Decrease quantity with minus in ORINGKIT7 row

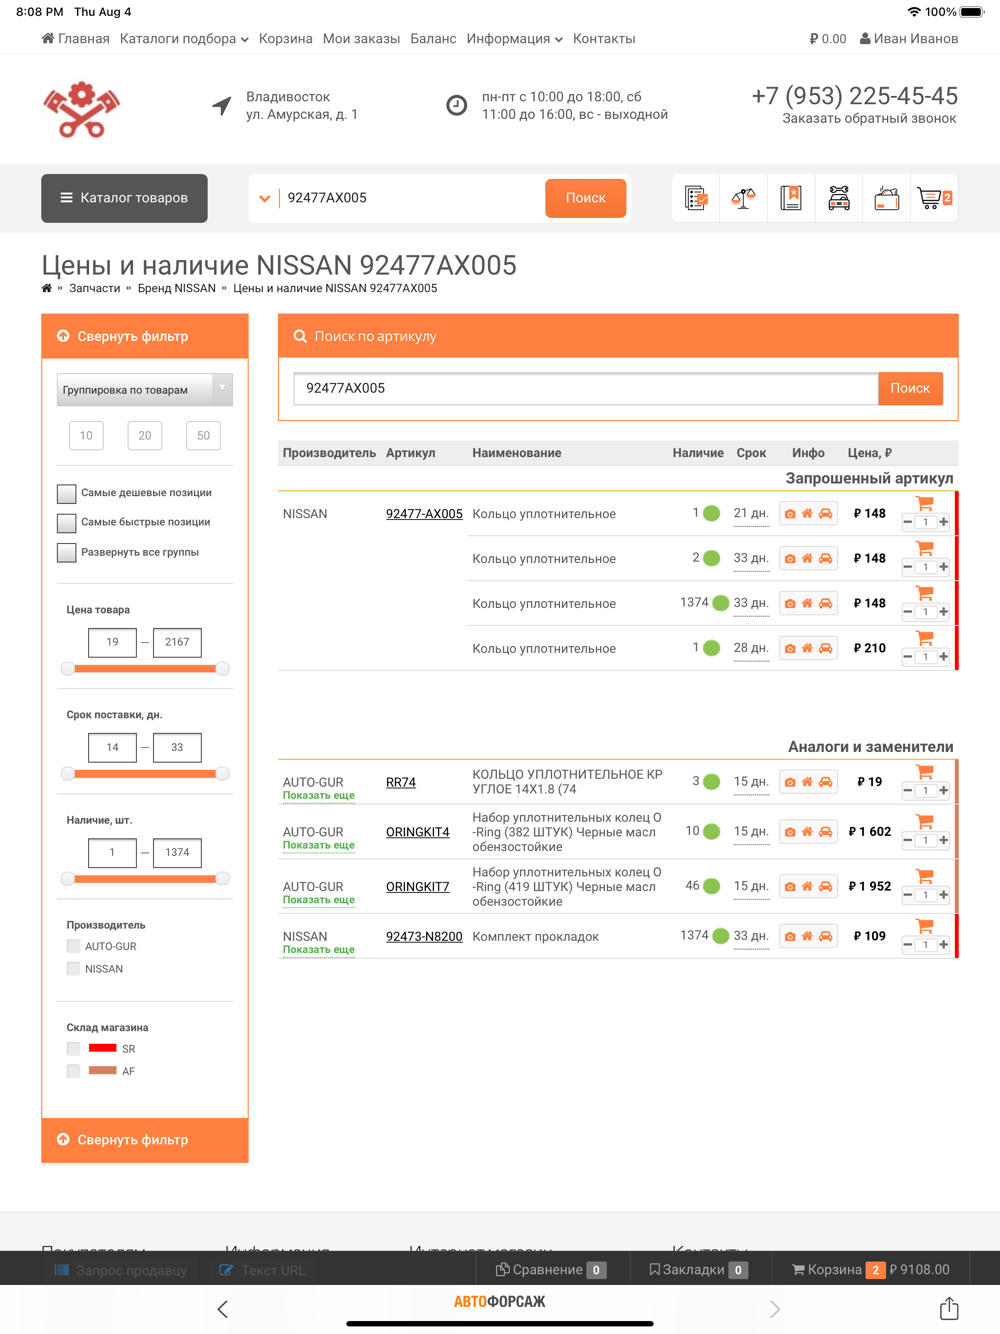(x=908, y=895)
